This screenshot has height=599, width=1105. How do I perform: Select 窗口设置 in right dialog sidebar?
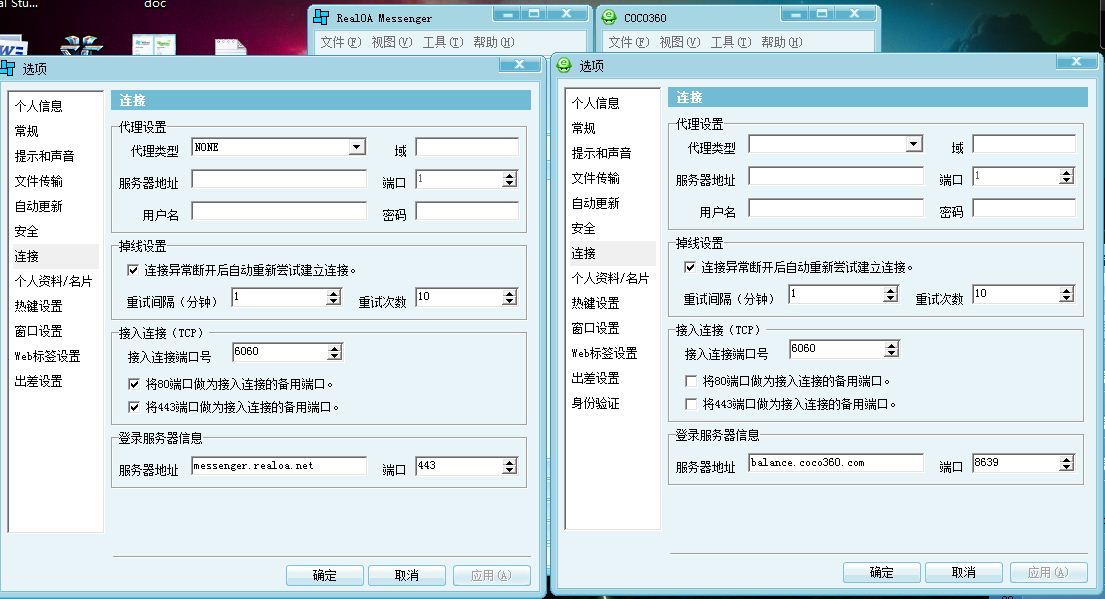pos(595,328)
